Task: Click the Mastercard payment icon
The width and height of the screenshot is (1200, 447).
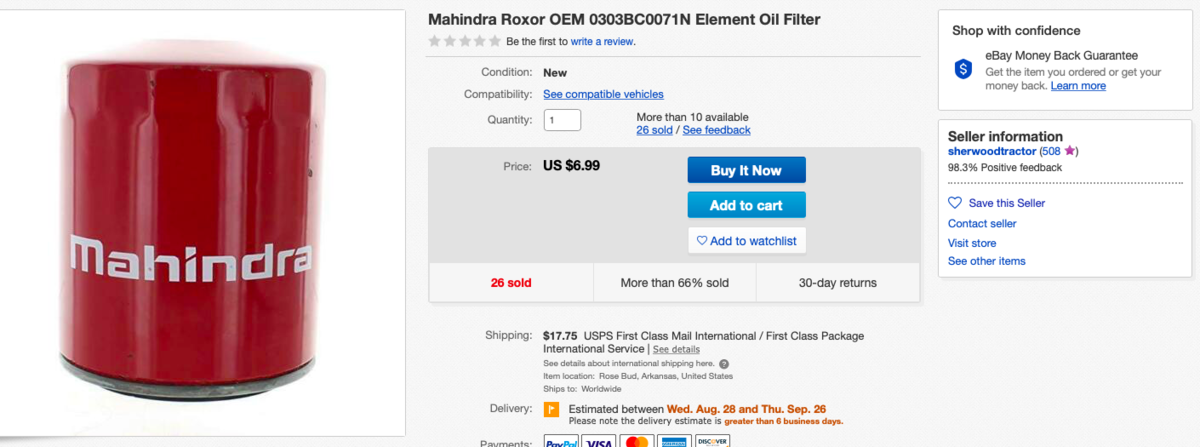Action: pos(637,441)
